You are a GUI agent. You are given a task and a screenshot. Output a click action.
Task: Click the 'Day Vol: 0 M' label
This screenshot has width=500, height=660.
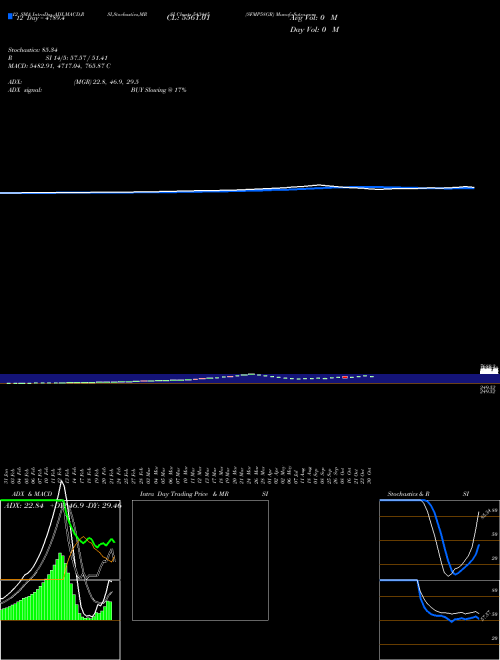click(314, 30)
